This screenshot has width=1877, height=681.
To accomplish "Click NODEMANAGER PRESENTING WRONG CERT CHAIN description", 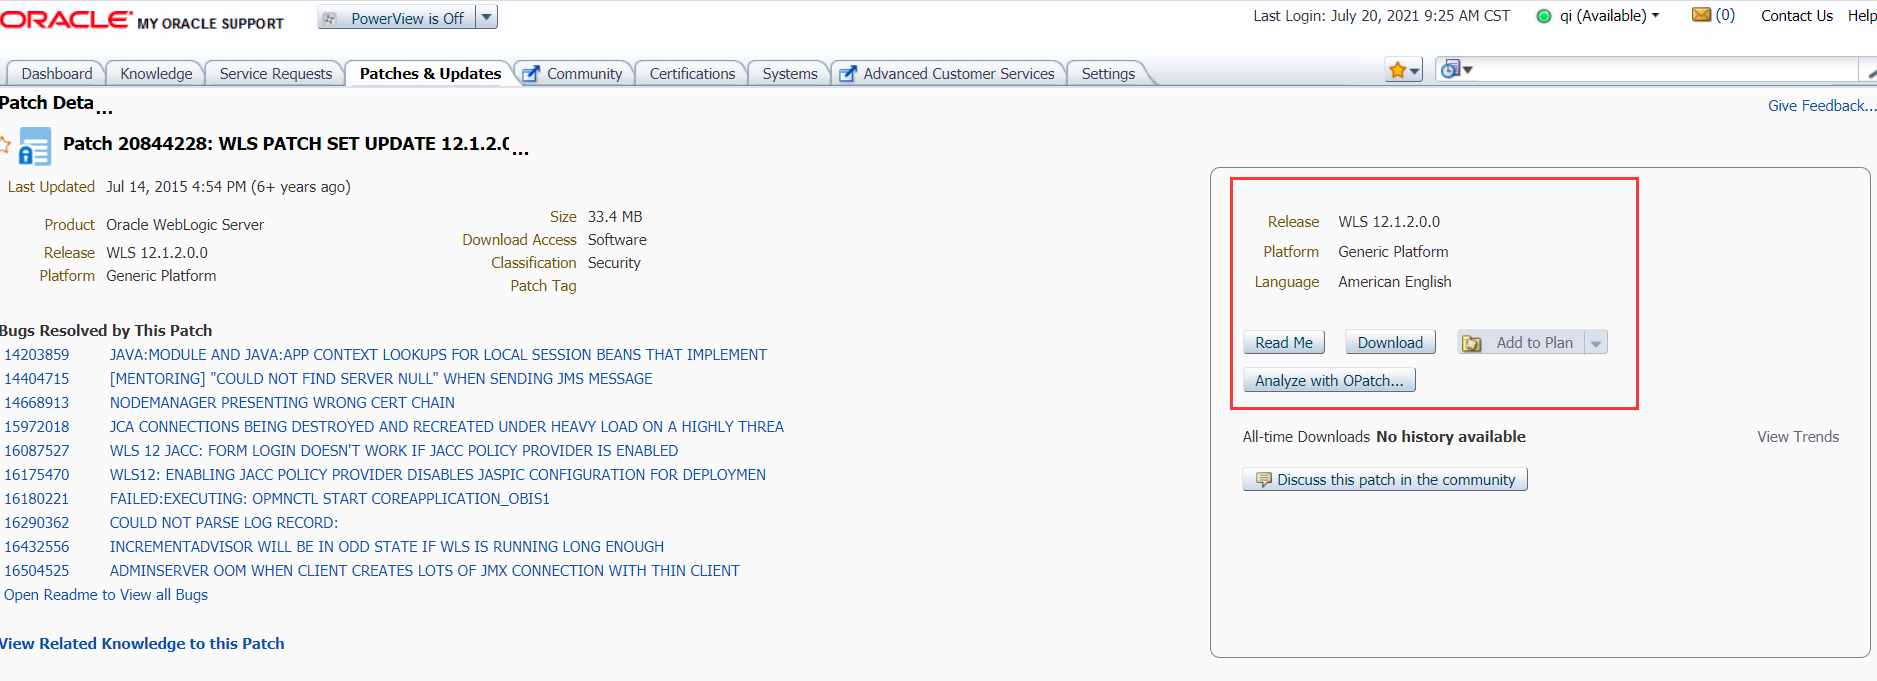I will pyautogui.click(x=282, y=403).
